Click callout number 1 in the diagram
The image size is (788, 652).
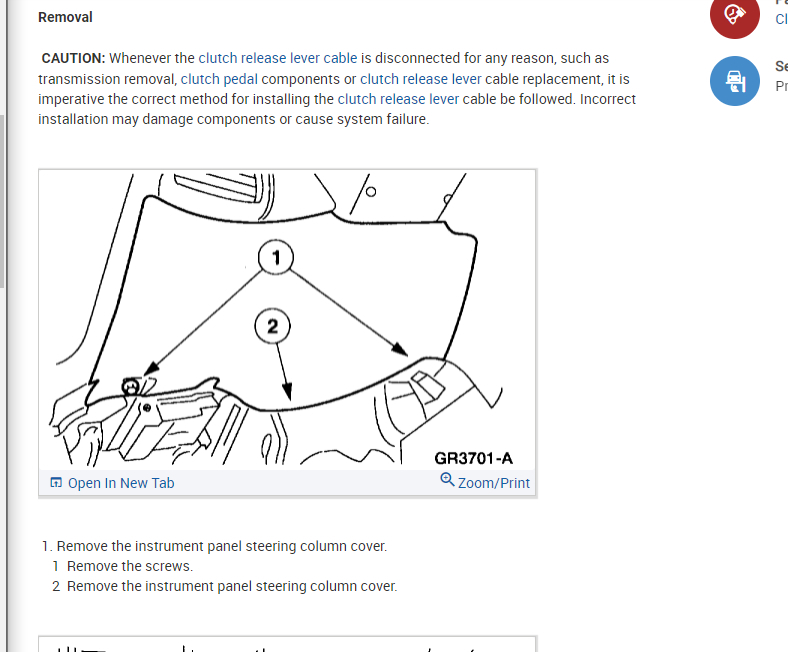[276, 257]
